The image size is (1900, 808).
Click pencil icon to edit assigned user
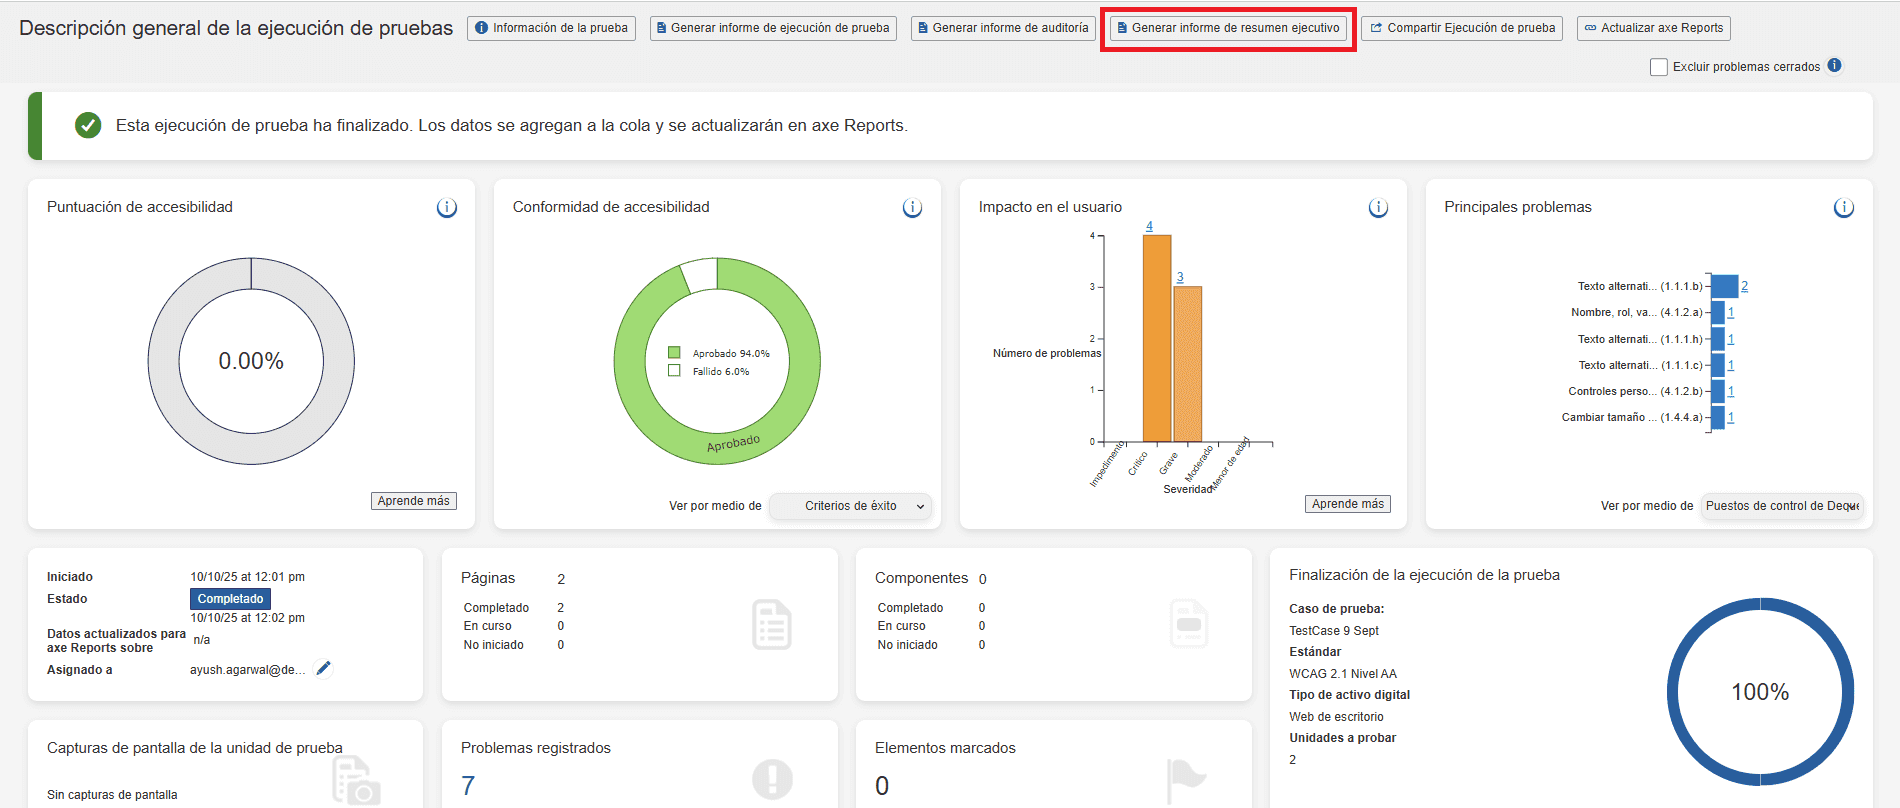(x=323, y=669)
